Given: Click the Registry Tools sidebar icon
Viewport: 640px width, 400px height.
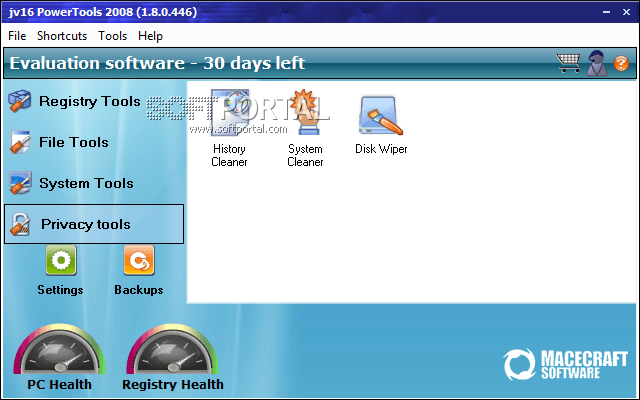Looking at the screenshot, I should [x=19, y=101].
